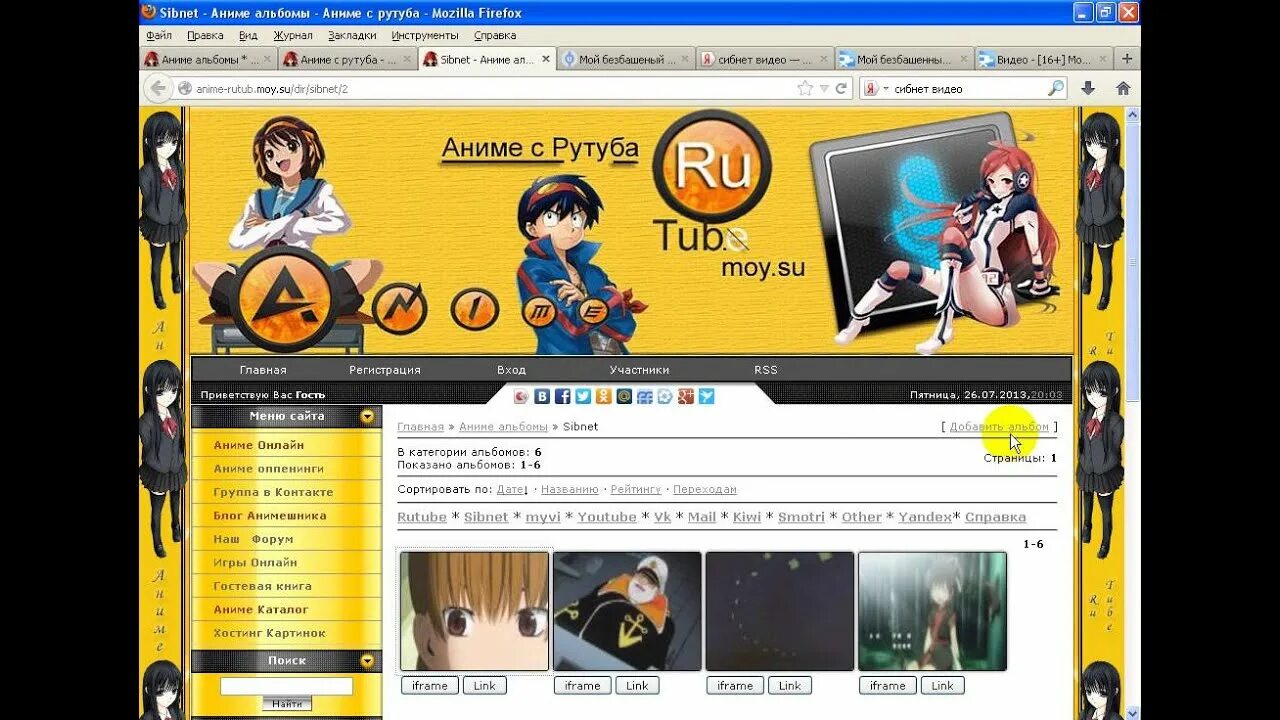Open the captain with anchor thumbnail
1280x720 pixels.
coord(627,611)
